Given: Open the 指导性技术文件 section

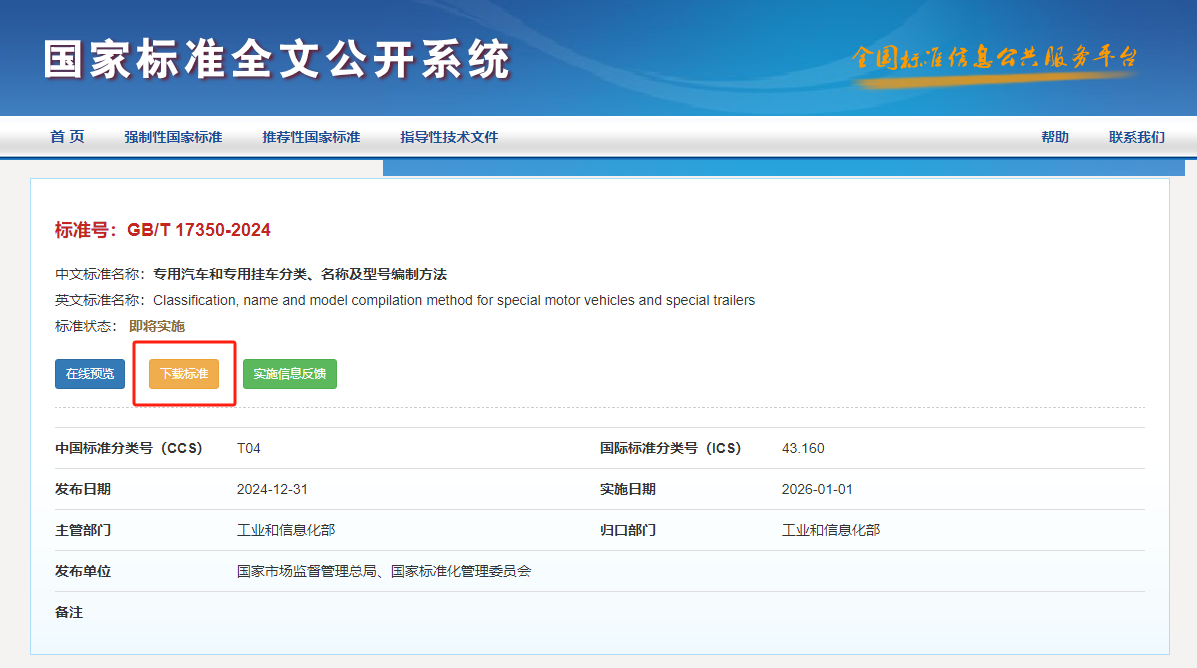Looking at the screenshot, I should click(x=447, y=137).
